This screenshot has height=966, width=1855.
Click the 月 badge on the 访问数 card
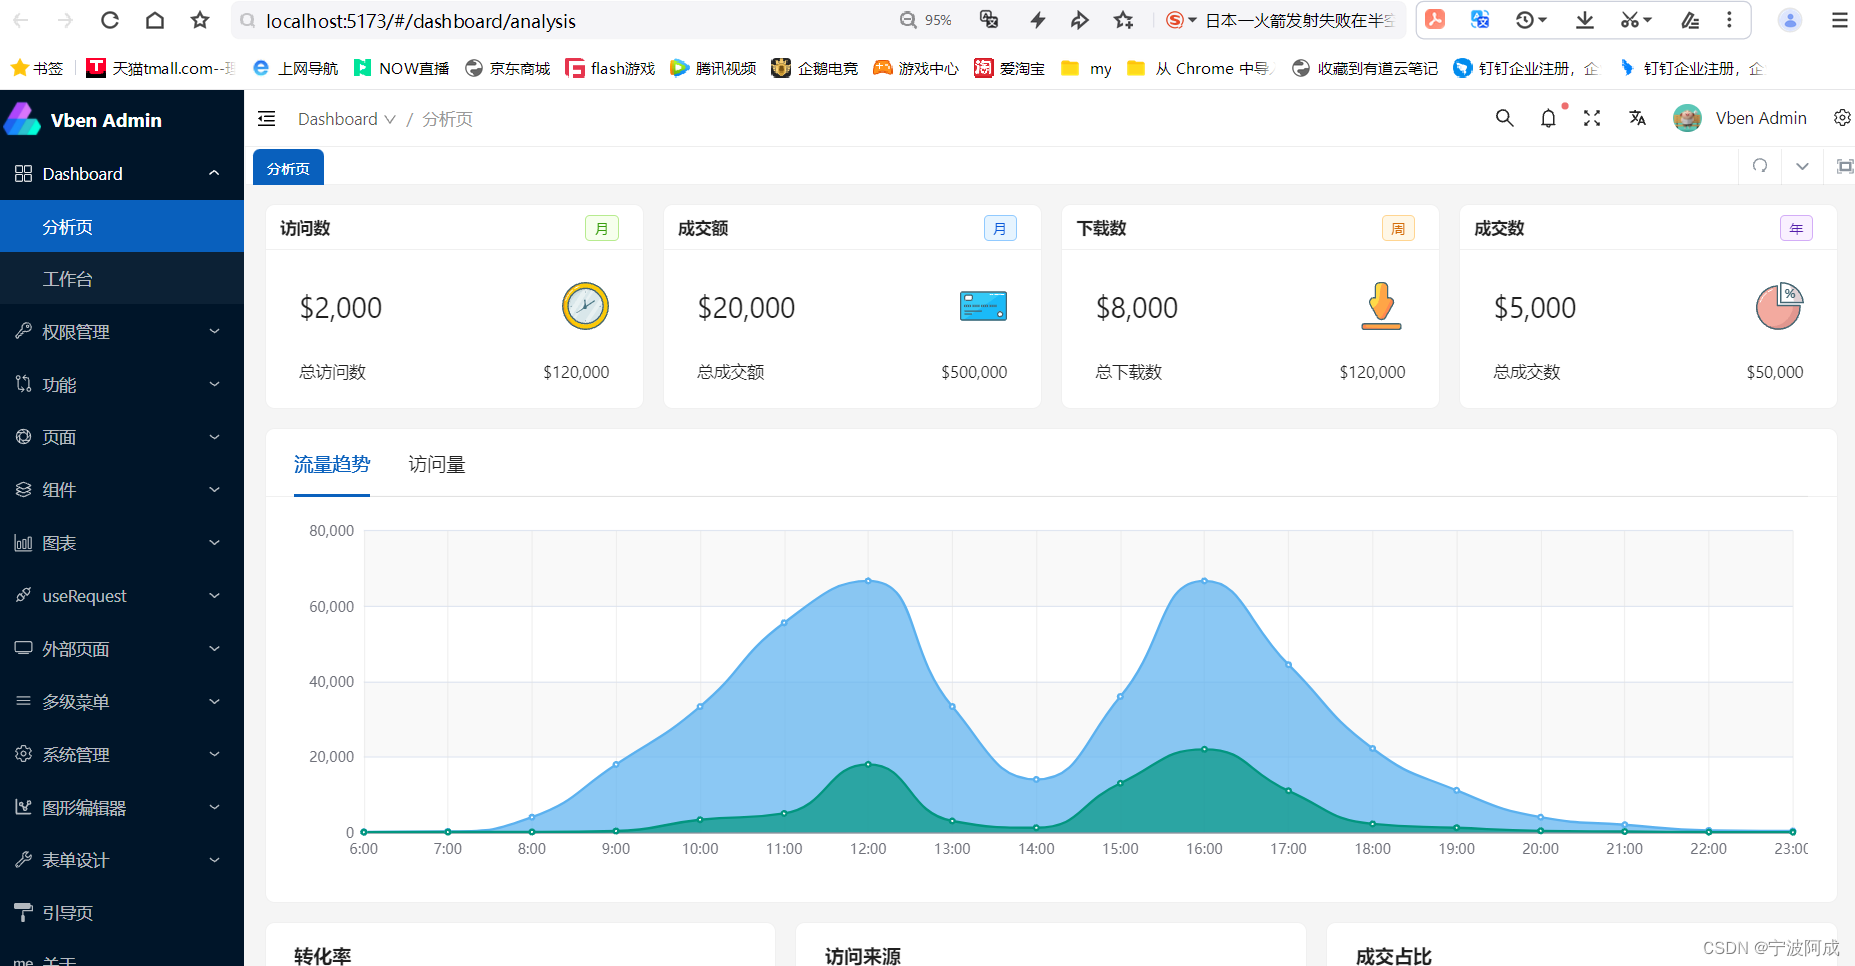pos(601,228)
